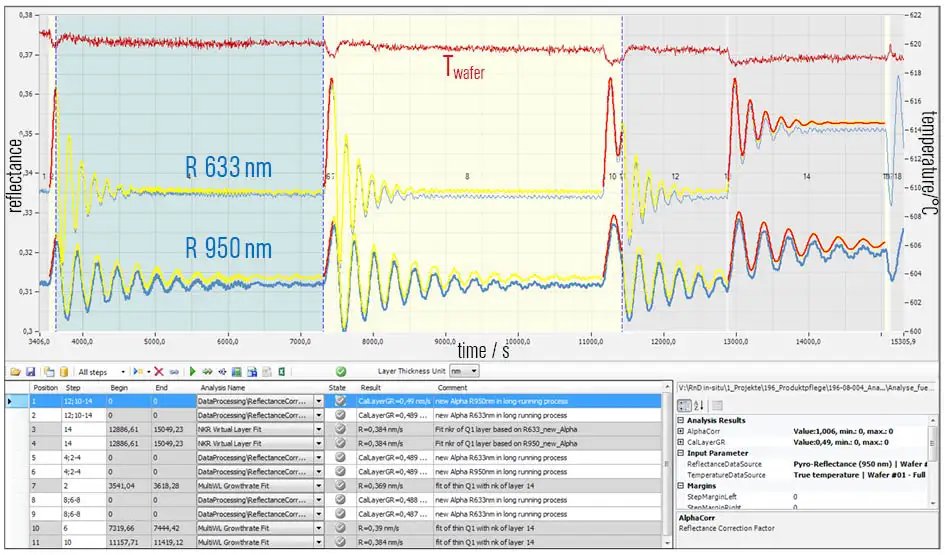Screen dimensions: 945x555
Task: Click property grid scrollbar down arrow
Action: (933, 503)
